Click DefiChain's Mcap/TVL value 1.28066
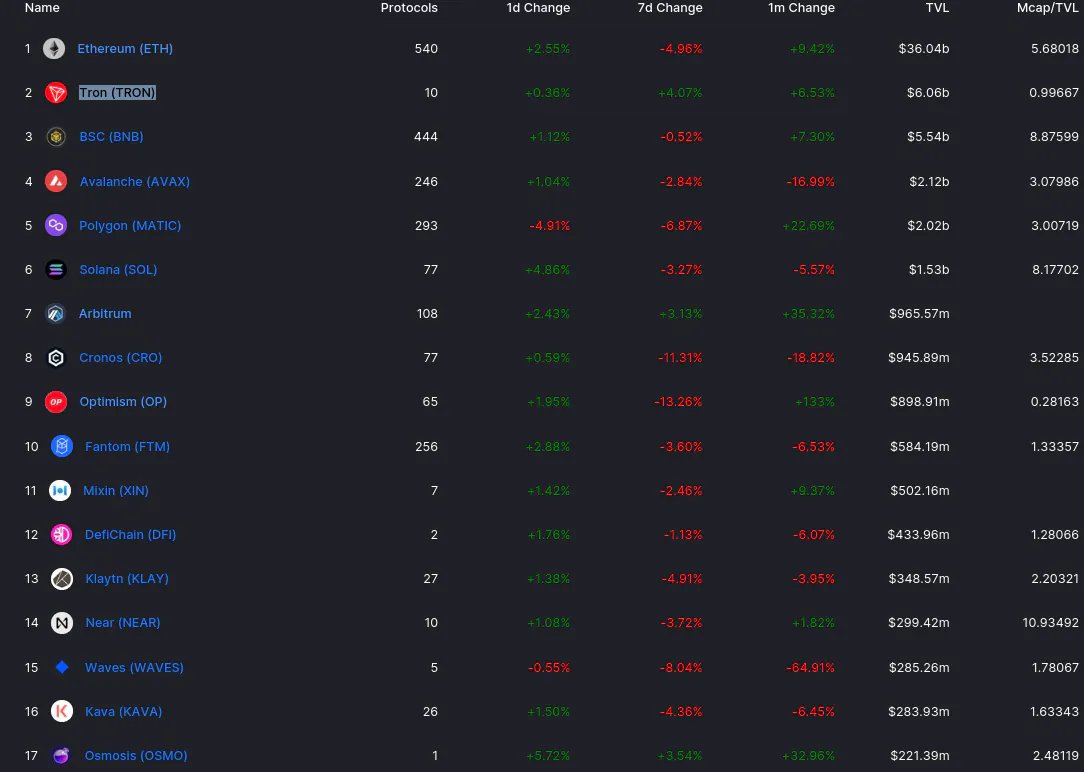1084x772 pixels. tap(1055, 534)
